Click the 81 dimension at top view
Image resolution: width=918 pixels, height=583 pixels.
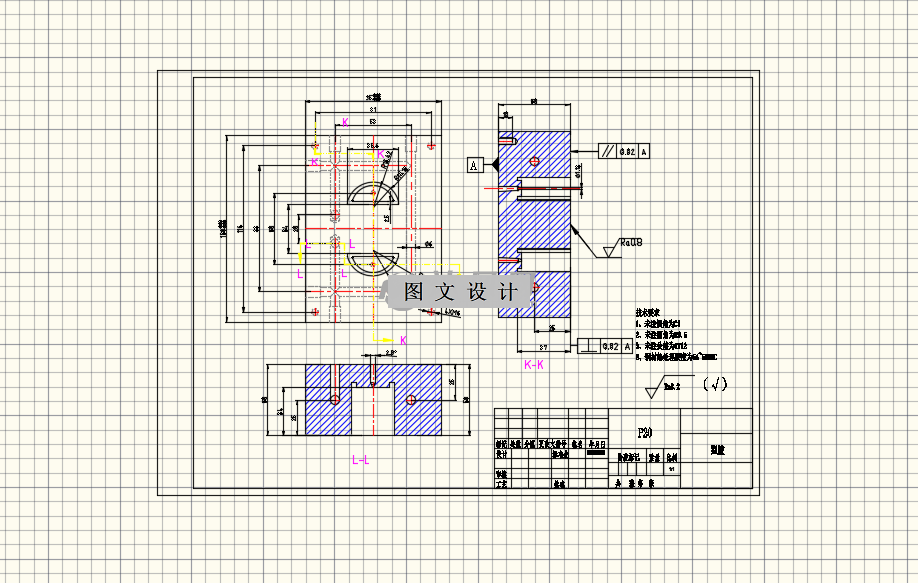tap(373, 109)
